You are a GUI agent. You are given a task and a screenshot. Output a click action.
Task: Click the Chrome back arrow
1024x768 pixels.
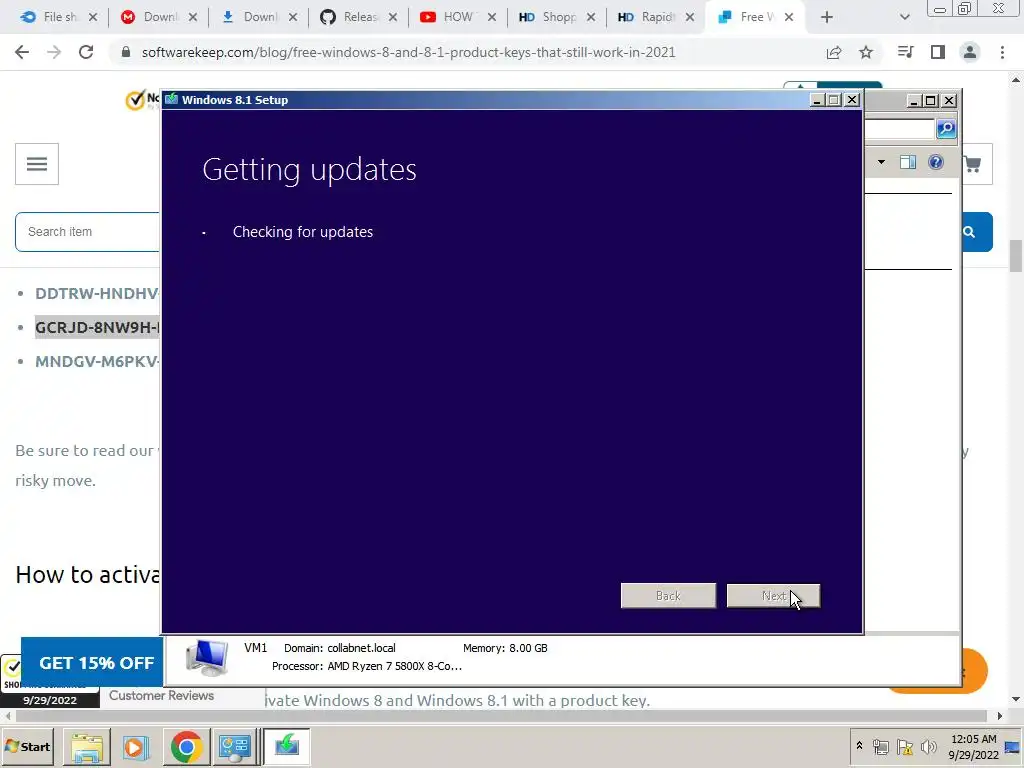[22, 52]
